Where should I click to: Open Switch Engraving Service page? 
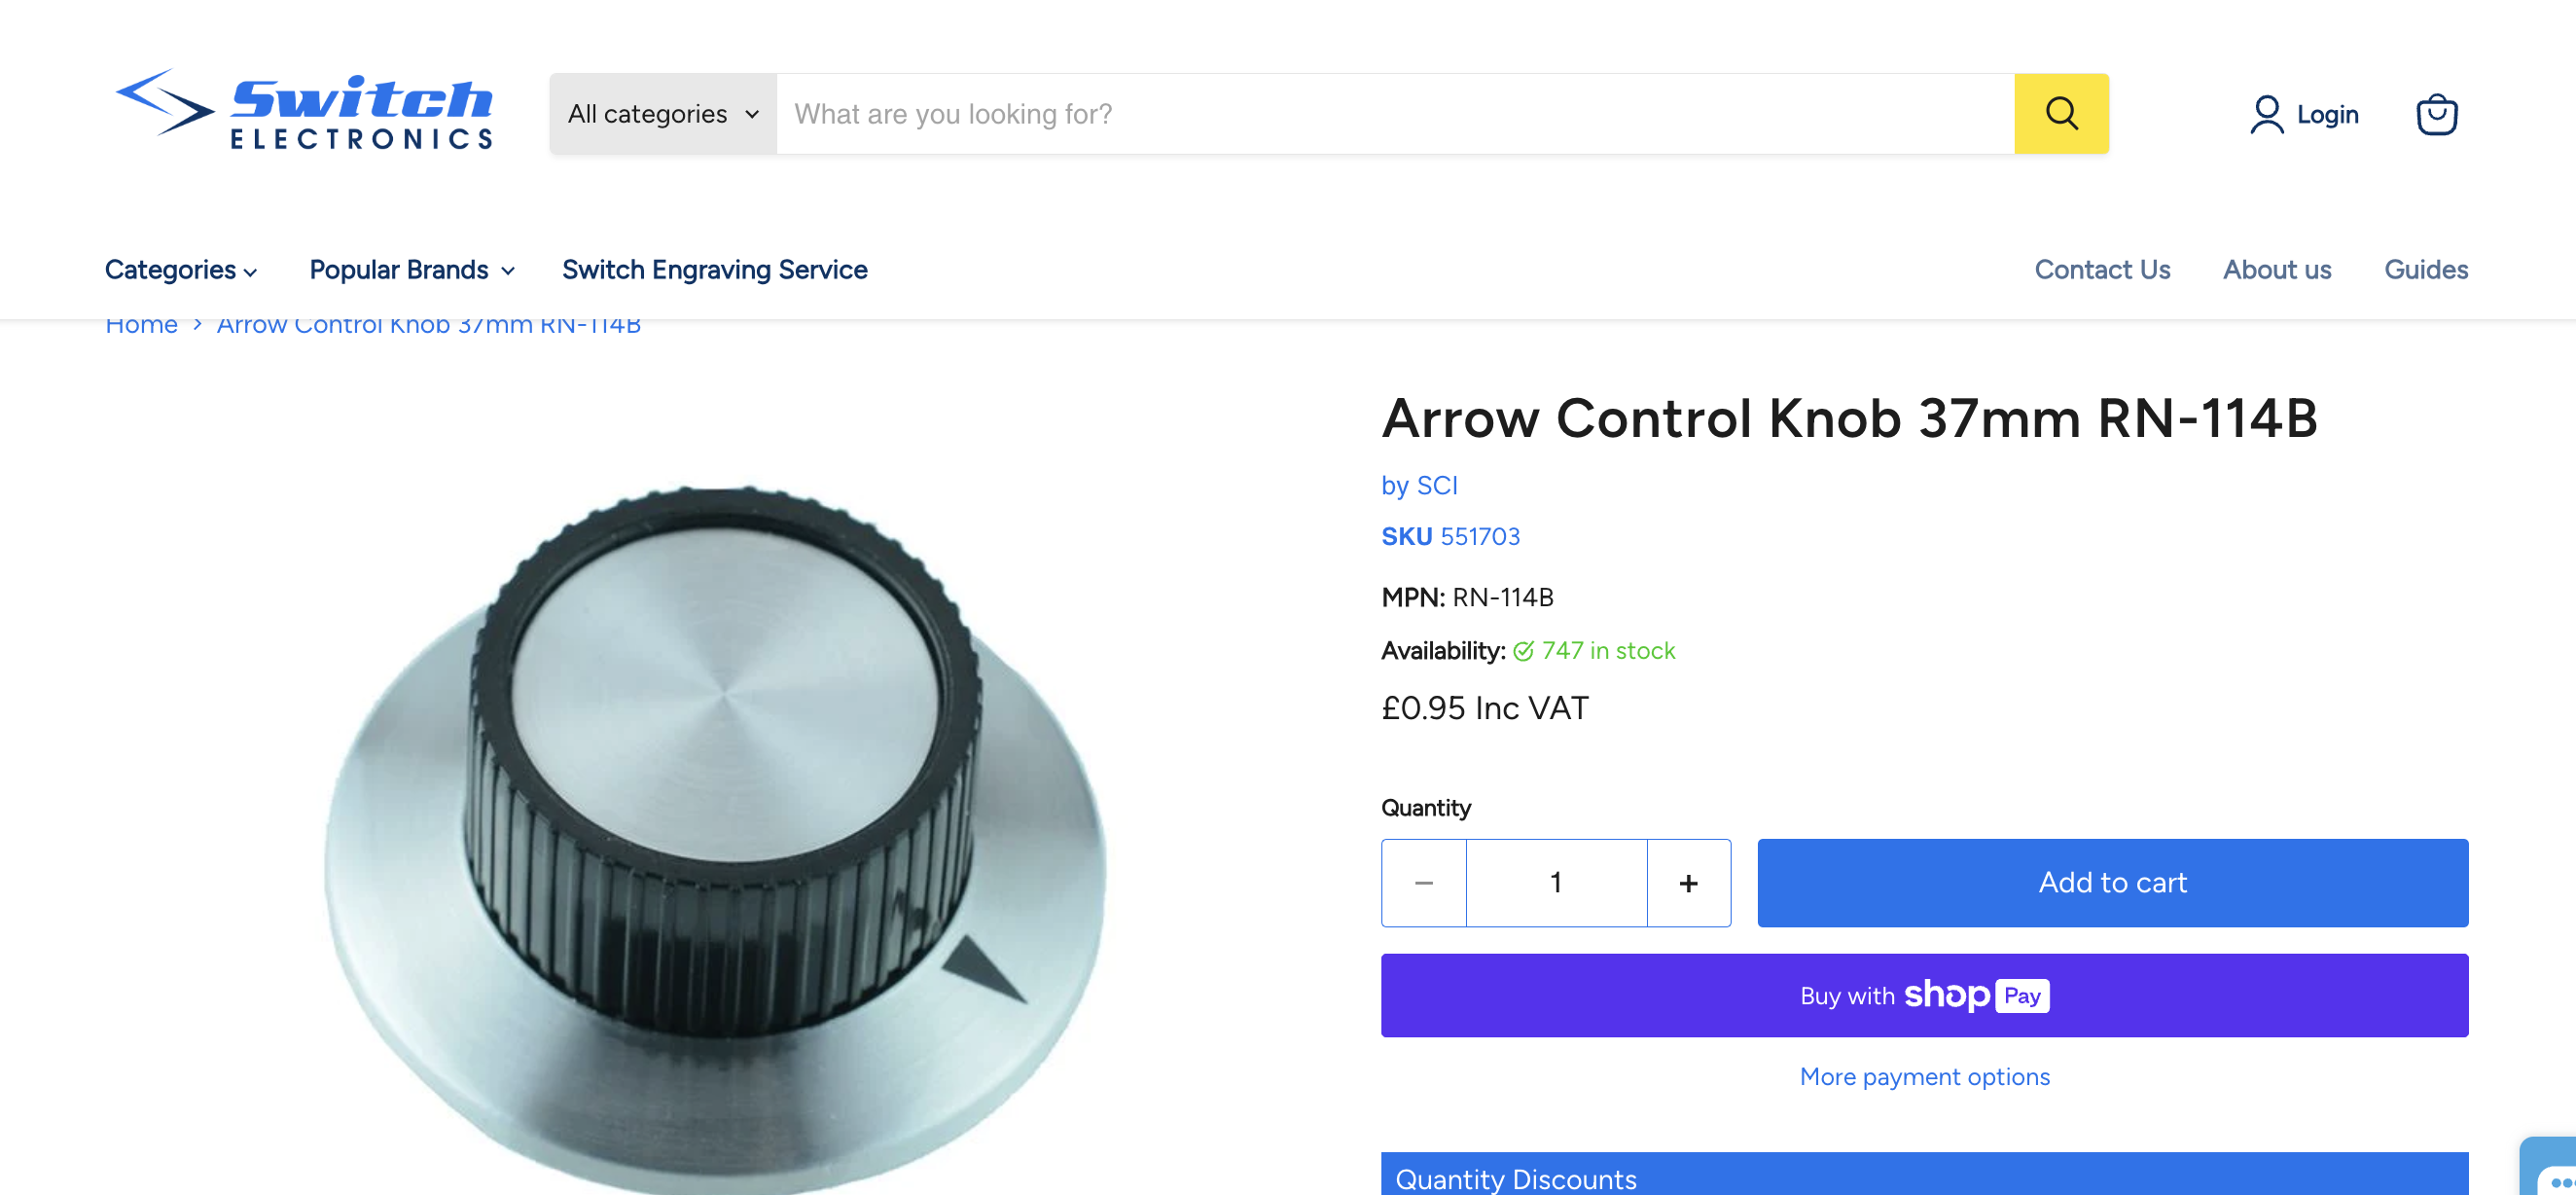(x=714, y=270)
